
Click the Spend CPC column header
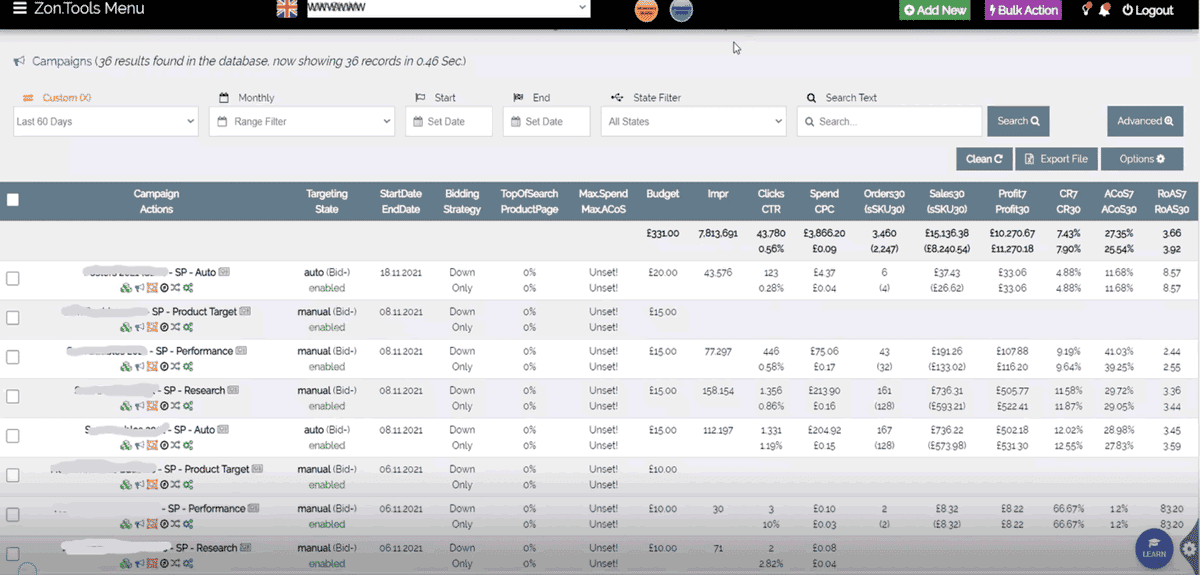824,201
